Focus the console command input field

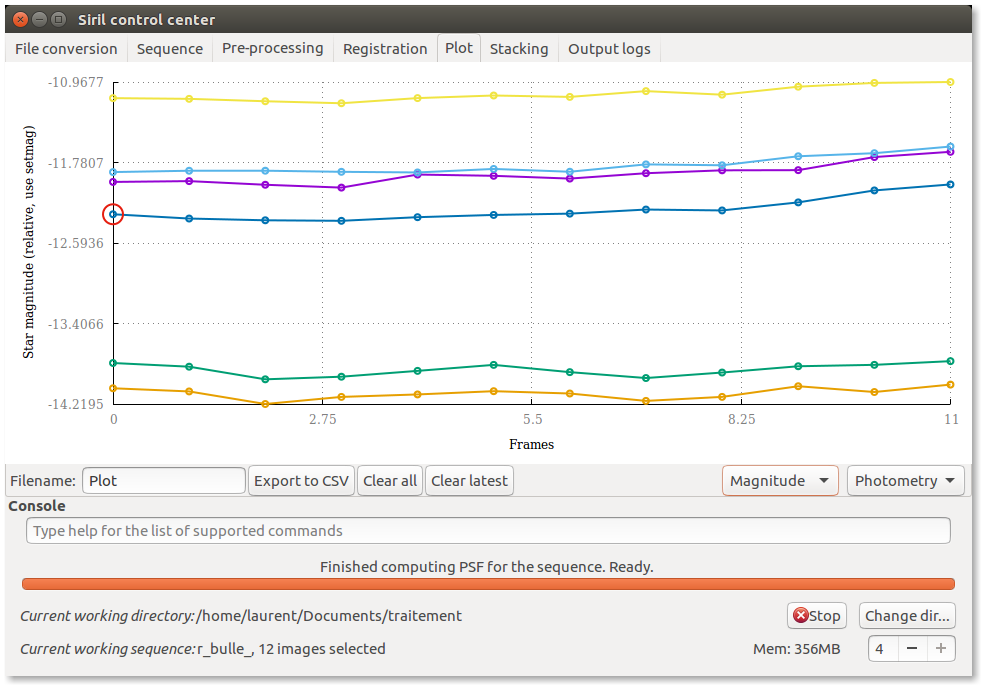click(488, 531)
